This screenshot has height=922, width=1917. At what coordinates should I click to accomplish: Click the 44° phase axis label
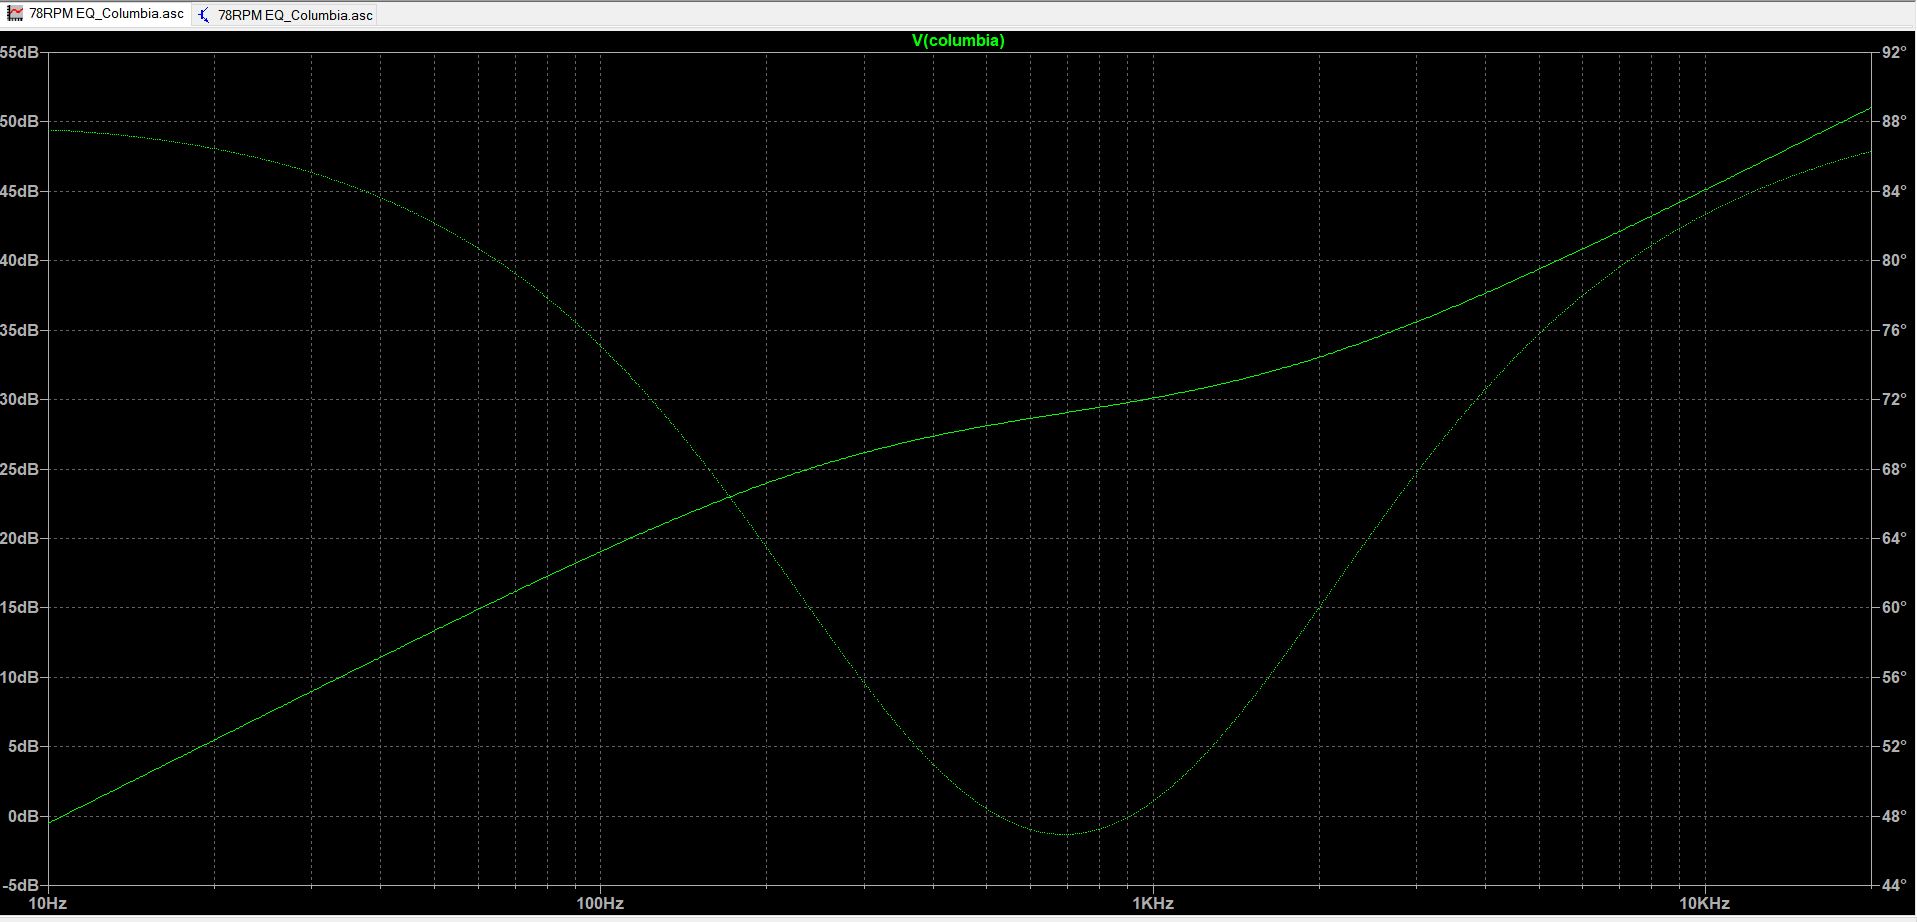[x=1894, y=885]
